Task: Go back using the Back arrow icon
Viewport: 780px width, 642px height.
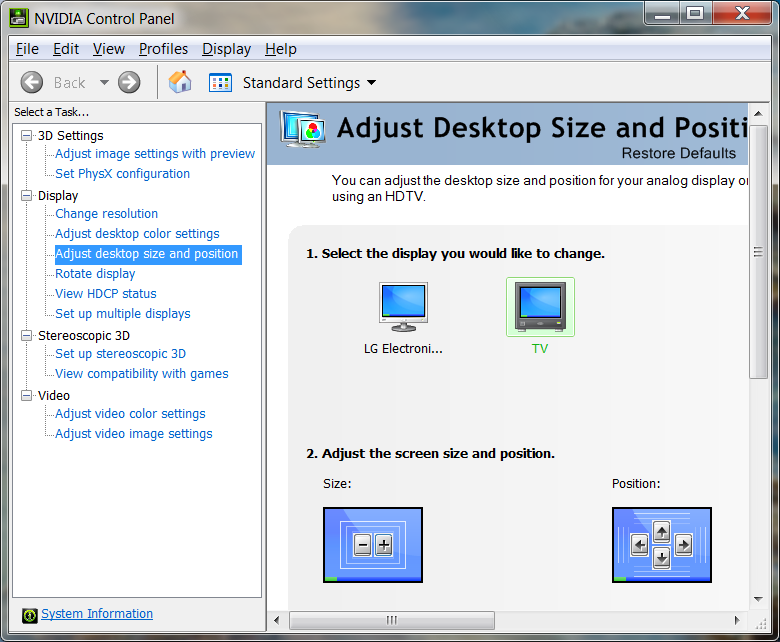Action: tap(32, 83)
